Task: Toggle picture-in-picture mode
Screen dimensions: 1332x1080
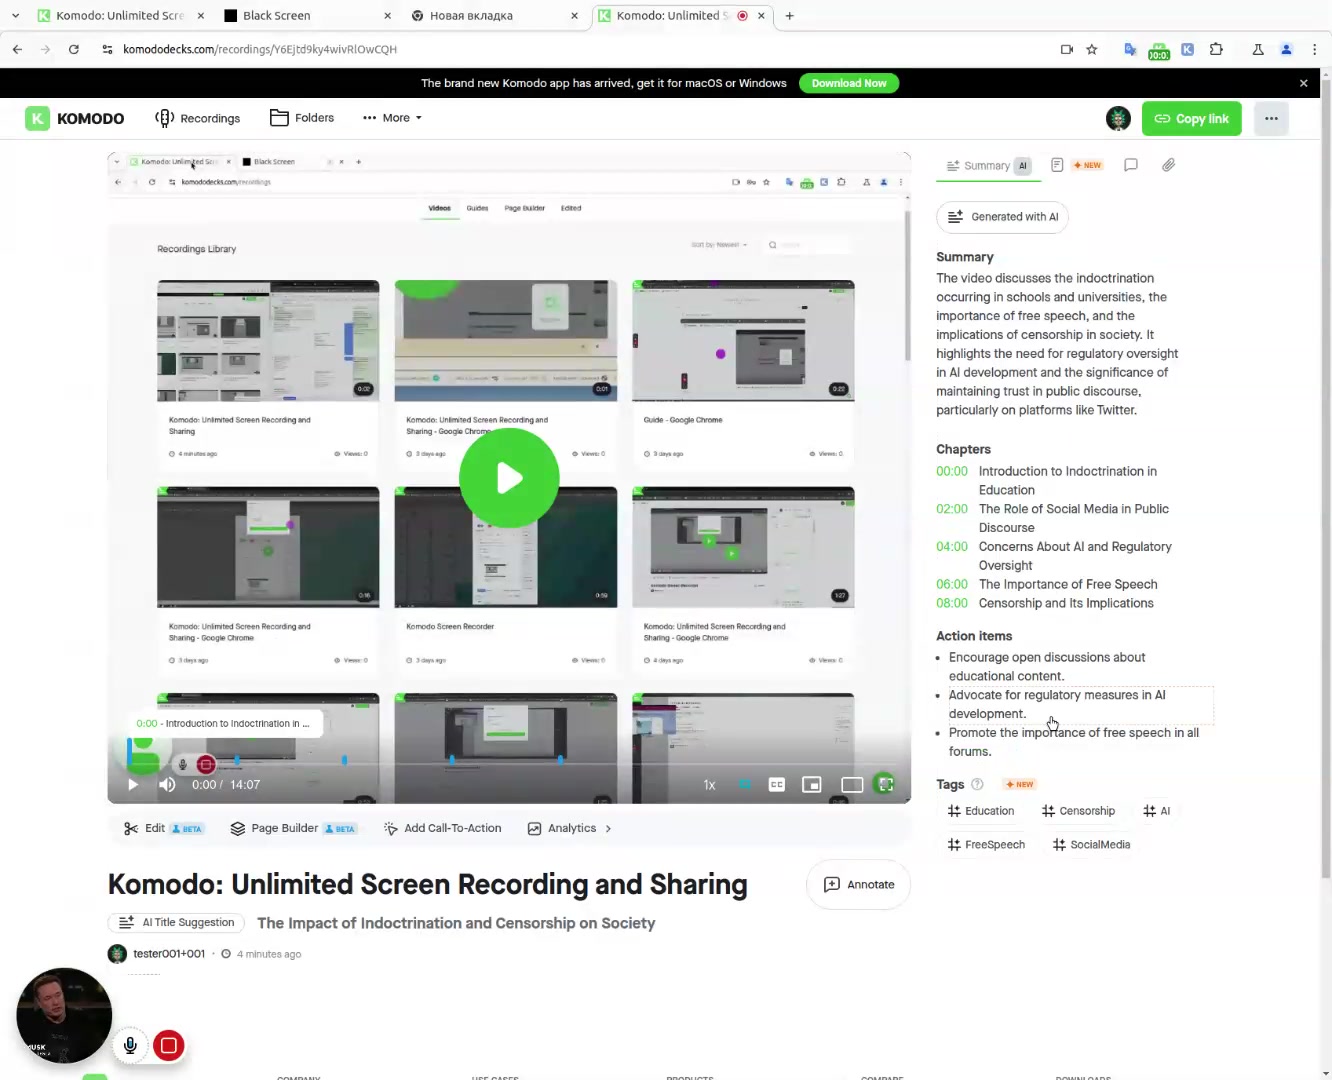Action: click(812, 785)
